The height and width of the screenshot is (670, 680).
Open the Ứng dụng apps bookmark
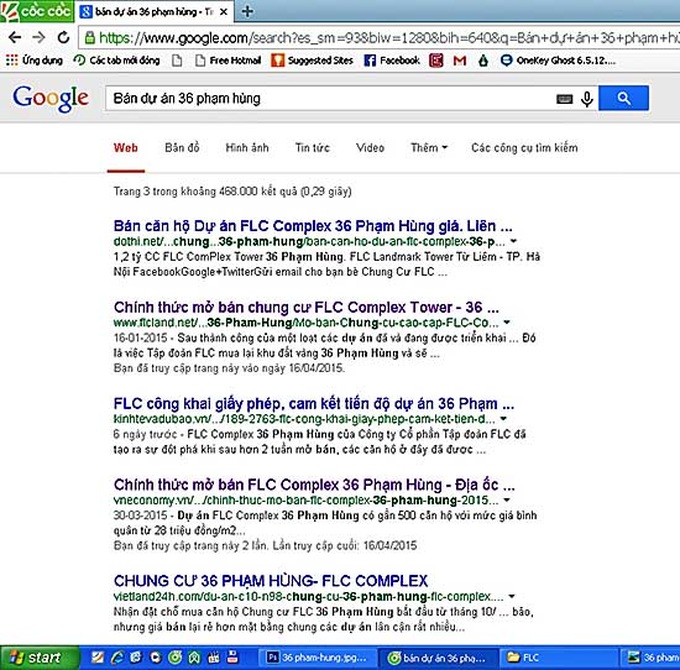(34, 60)
